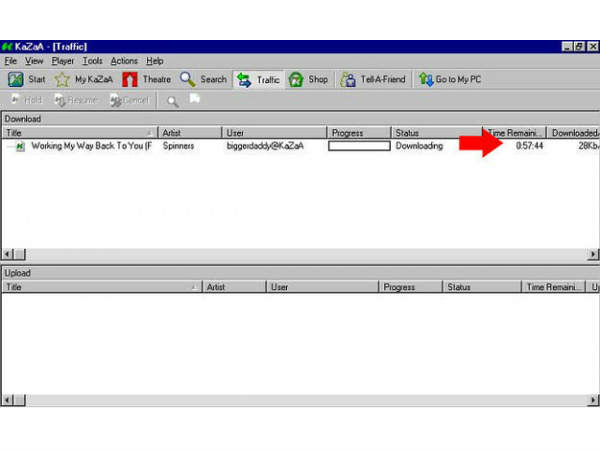Click Download pane left scroll arrow
This screenshot has height=450, width=600.
point(7,254)
